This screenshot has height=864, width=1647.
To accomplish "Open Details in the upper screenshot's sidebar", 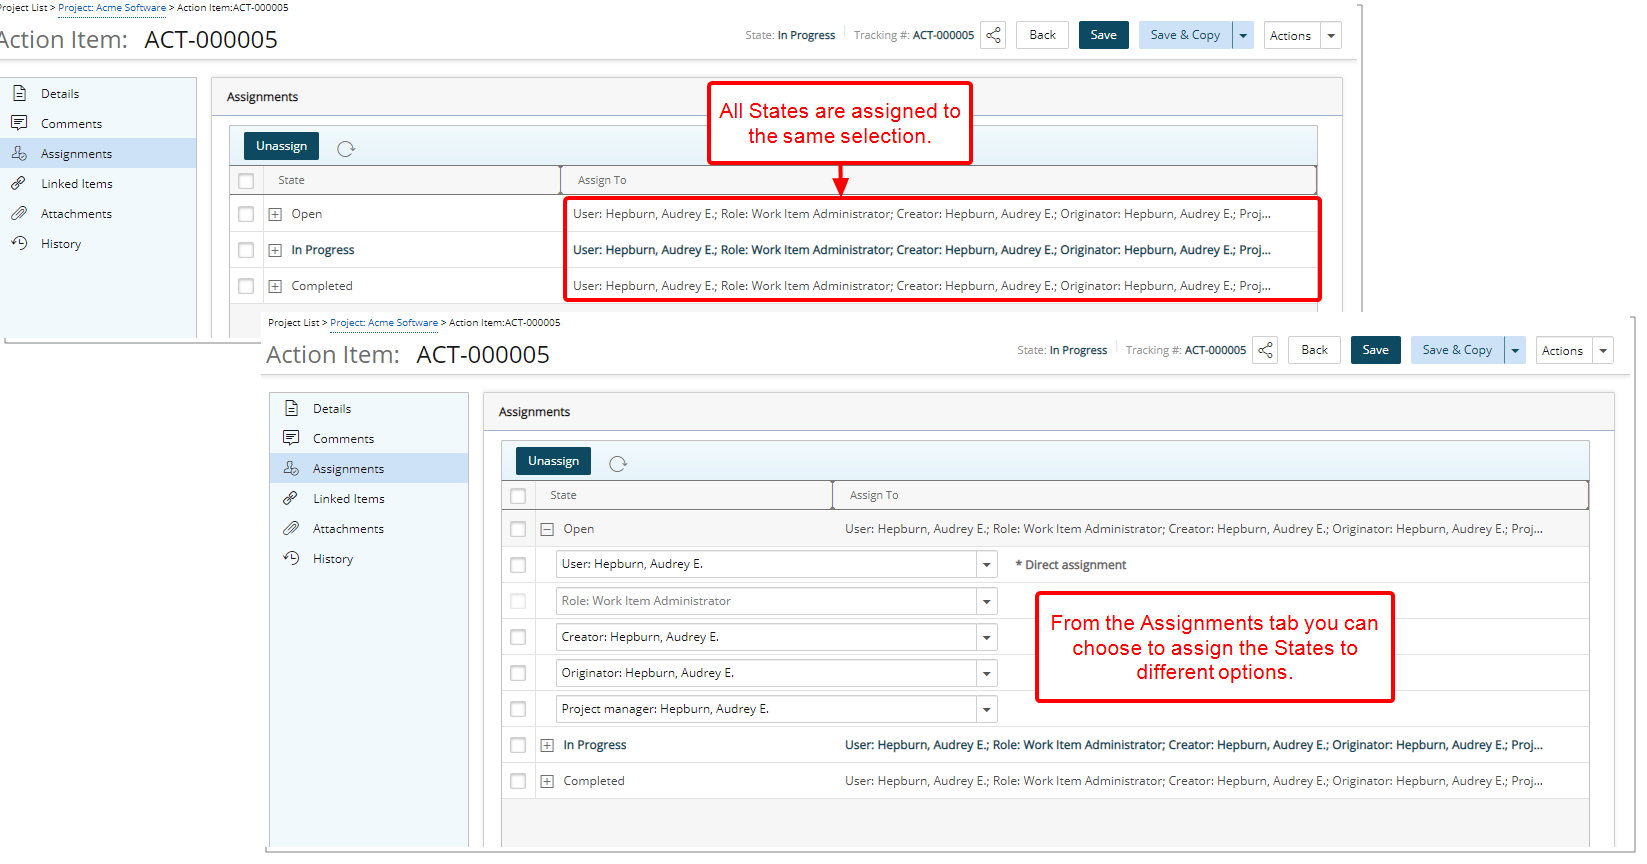I will pyautogui.click(x=60, y=94).
